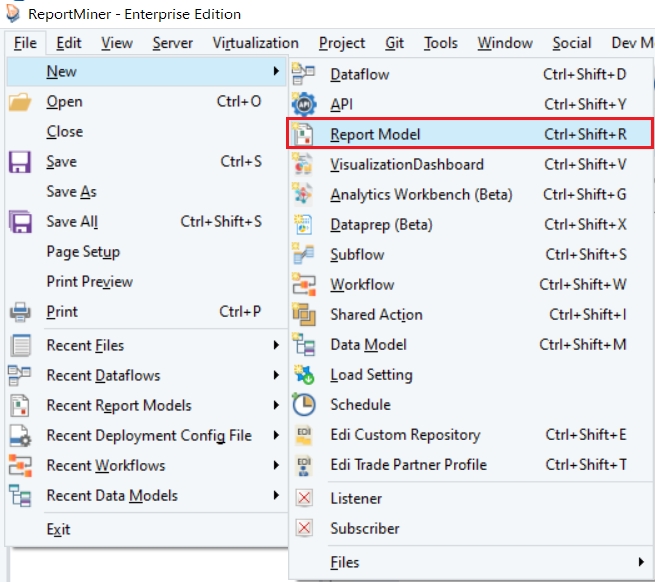The image size is (655, 582).
Task: Click the Dataflow icon in New submenu
Action: click(x=303, y=74)
